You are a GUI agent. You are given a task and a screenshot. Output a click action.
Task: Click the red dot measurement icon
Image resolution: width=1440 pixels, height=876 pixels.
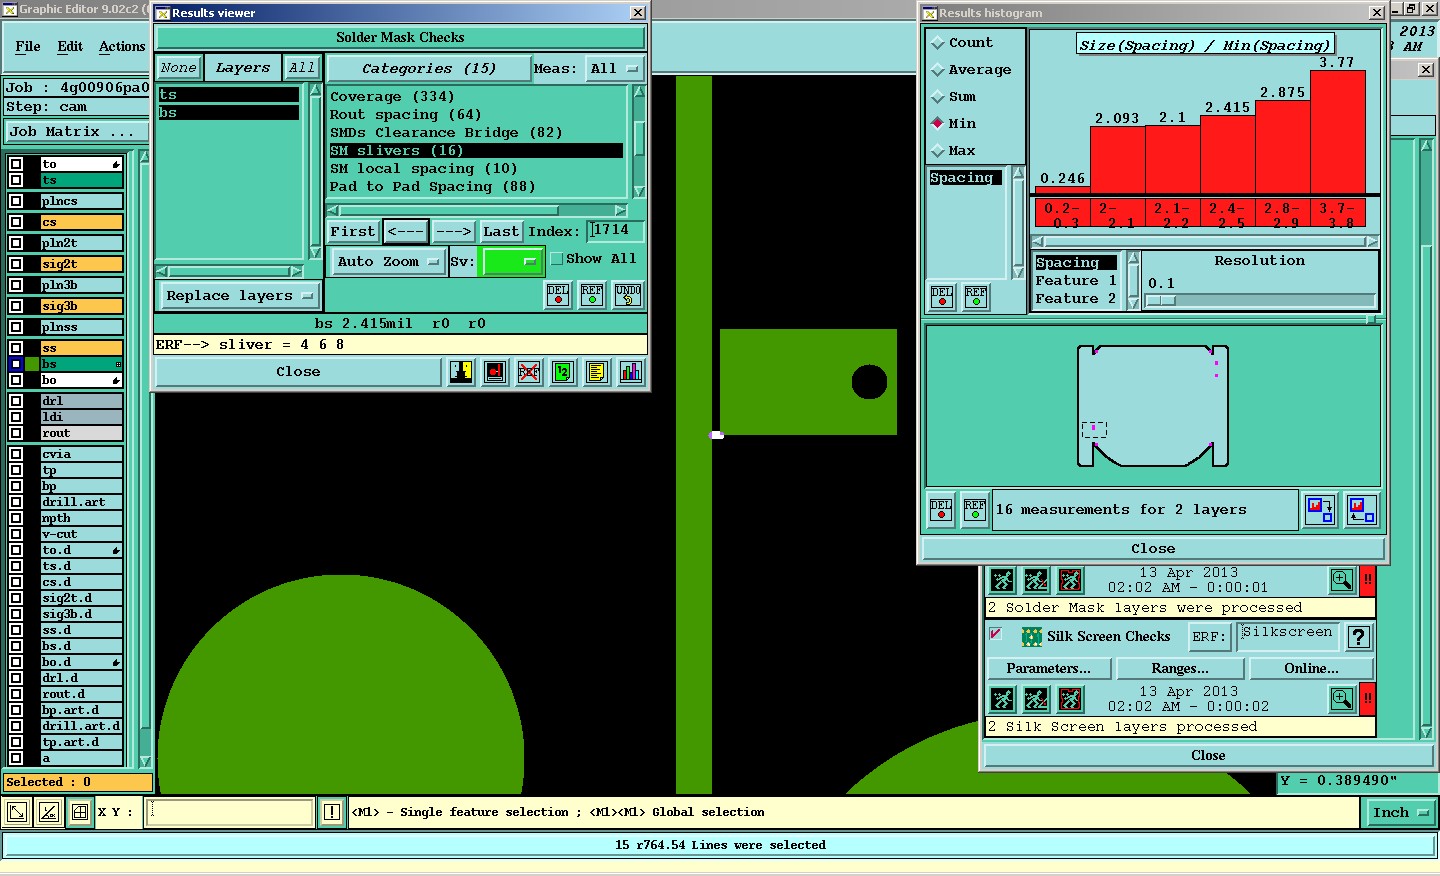495,372
